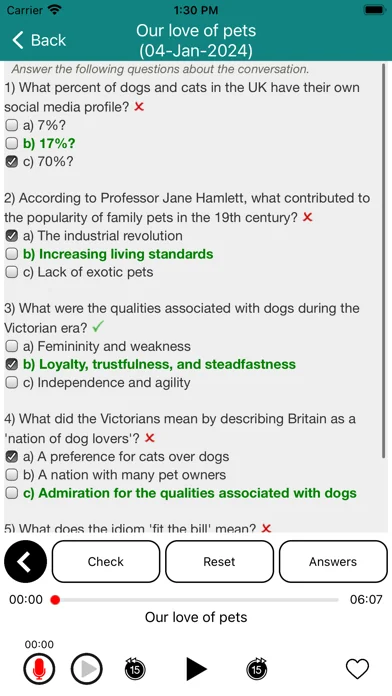Check Admiration for the qualities option
Viewport: 392px width, 696px height.
pos(12,493)
